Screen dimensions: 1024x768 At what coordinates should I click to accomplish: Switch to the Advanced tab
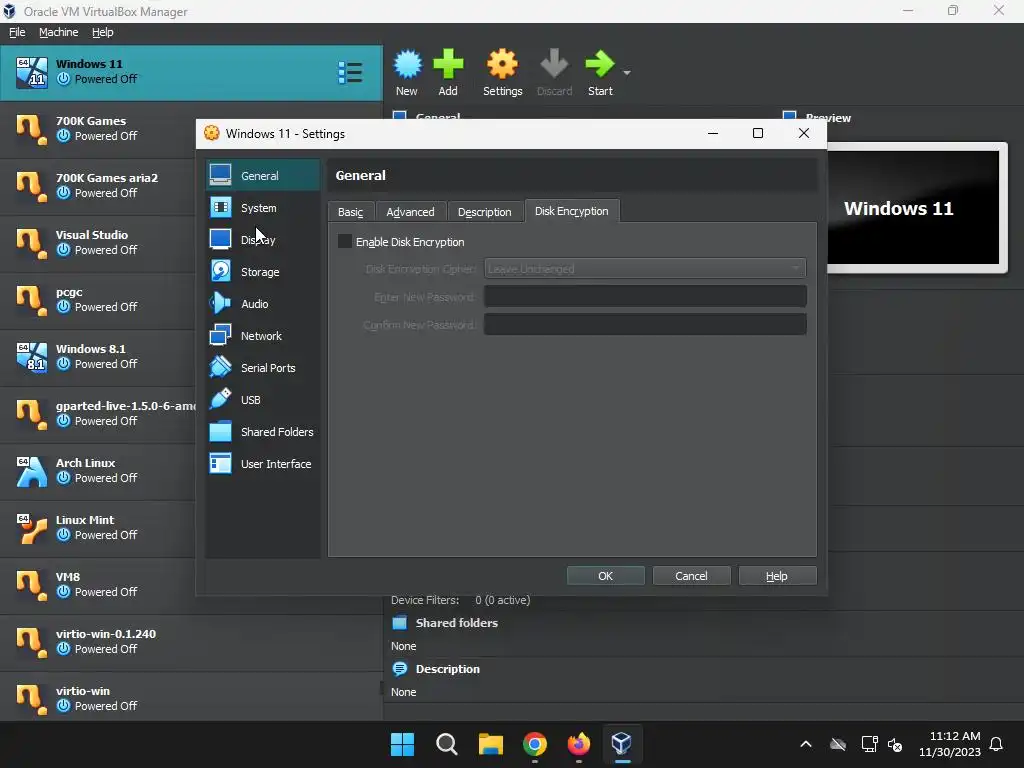pos(410,212)
